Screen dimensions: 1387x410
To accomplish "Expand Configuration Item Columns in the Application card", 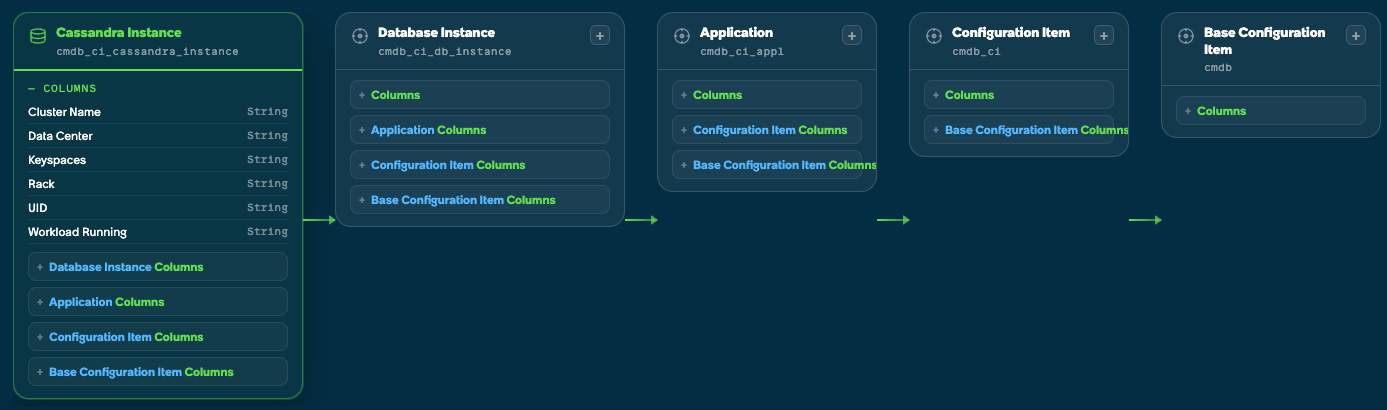I will pyautogui.click(x=767, y=130).
